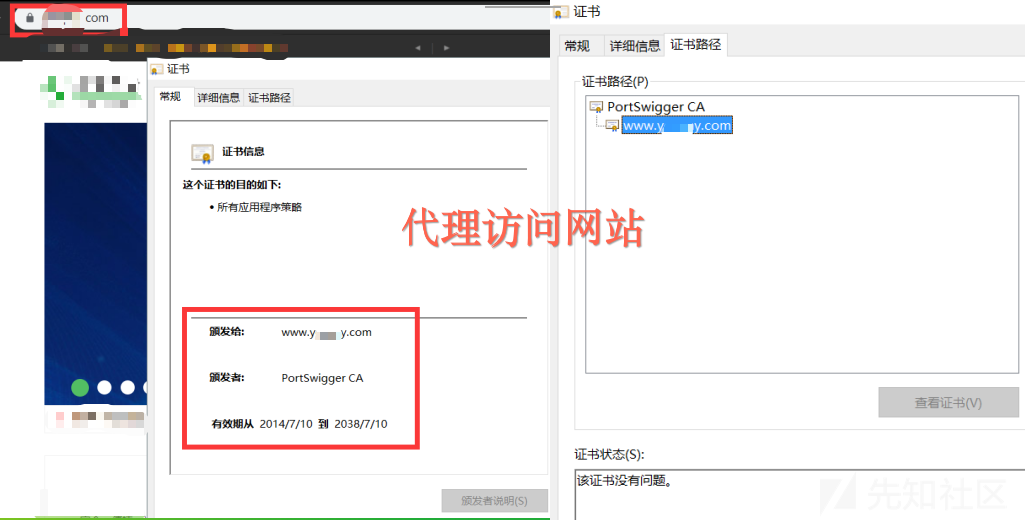Click the title bar icon of the left 证书 dialog
1025x520 pixels.
pos(156,69)
